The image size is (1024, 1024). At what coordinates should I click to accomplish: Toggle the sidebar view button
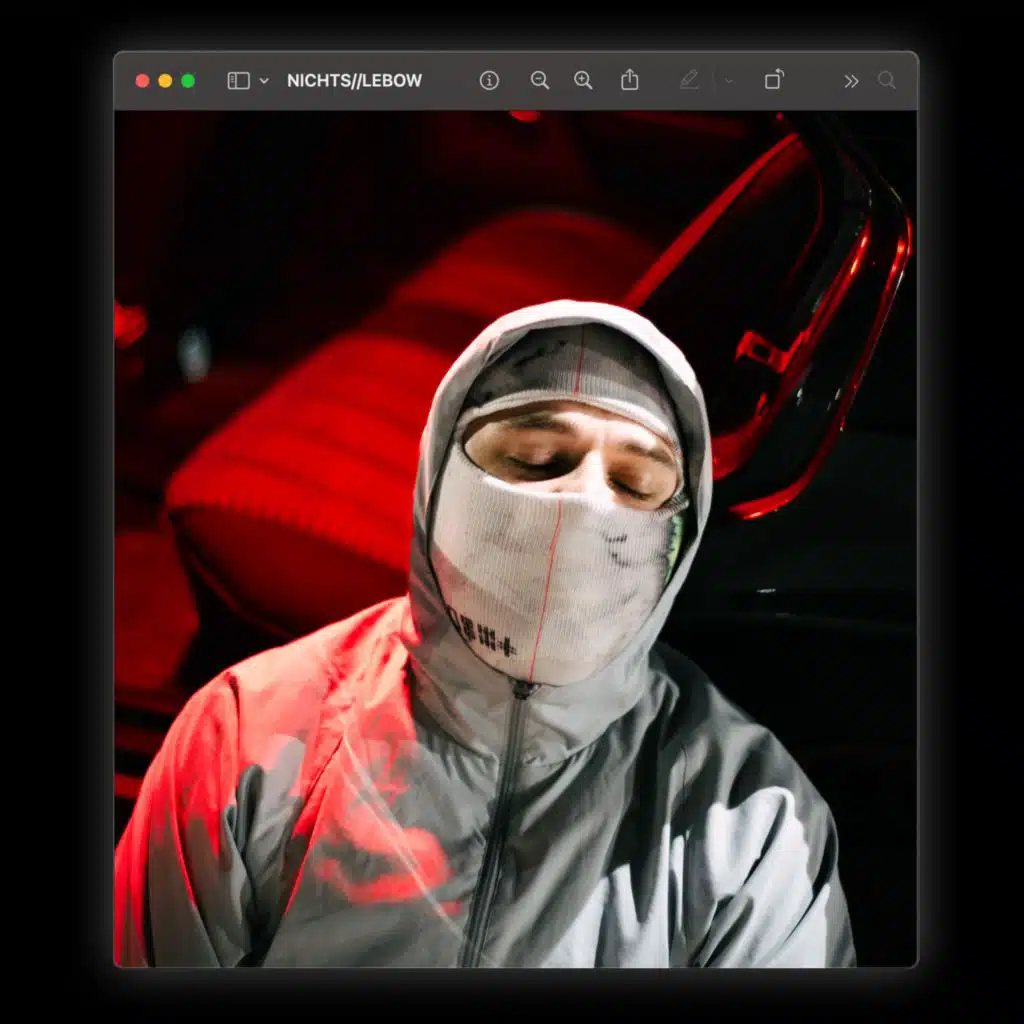[x=238, y=81]
